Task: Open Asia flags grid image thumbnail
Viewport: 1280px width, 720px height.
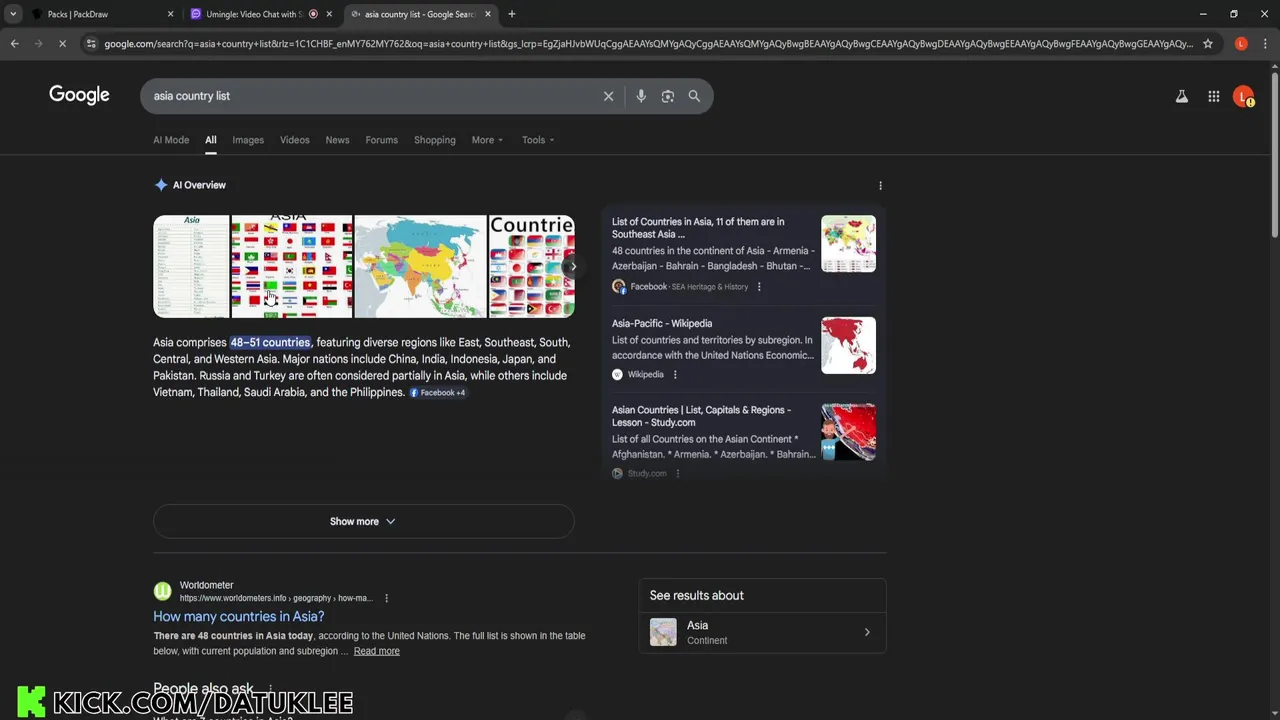Action: [292, 266]
